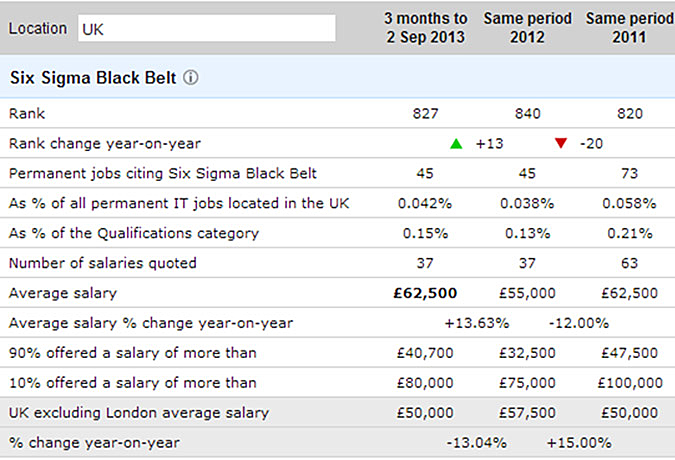Click the red down arrow rank change indicator

(562, 143)
